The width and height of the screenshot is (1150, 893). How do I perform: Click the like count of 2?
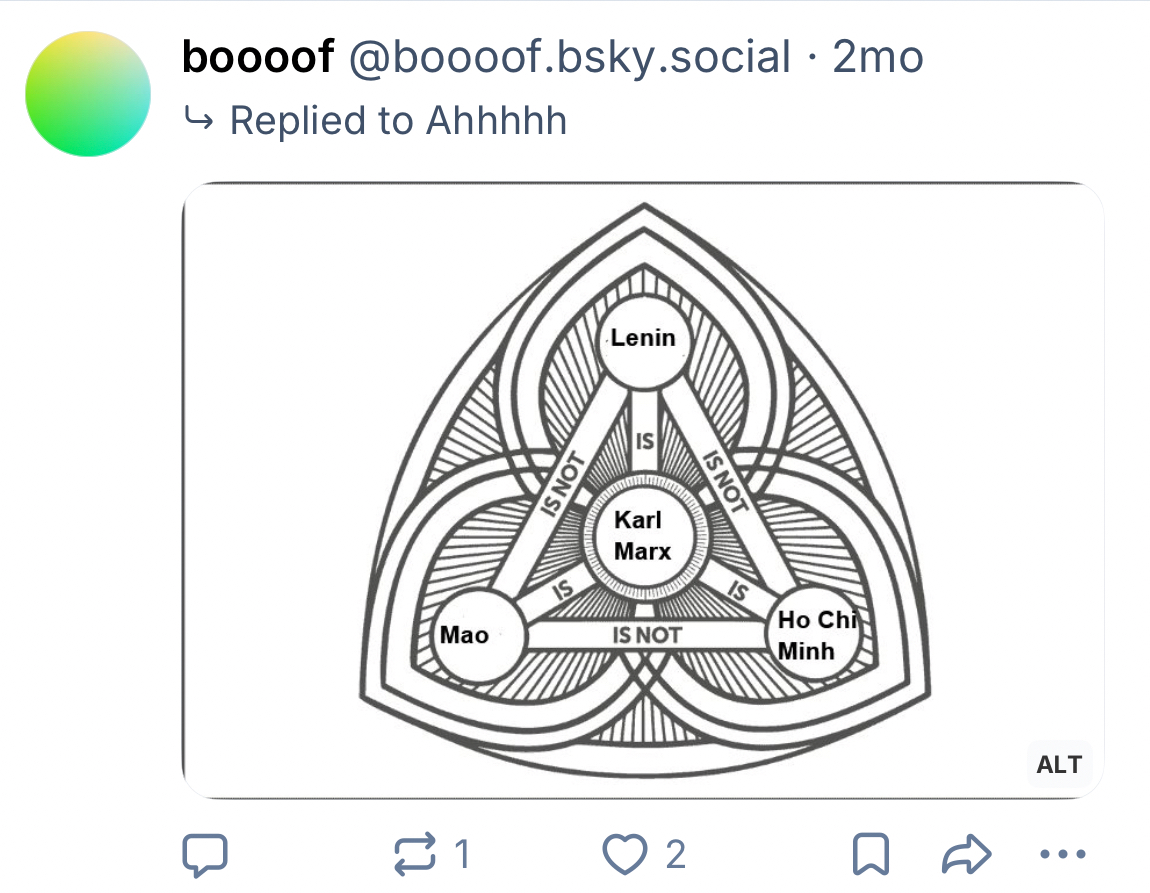point(675,855)
